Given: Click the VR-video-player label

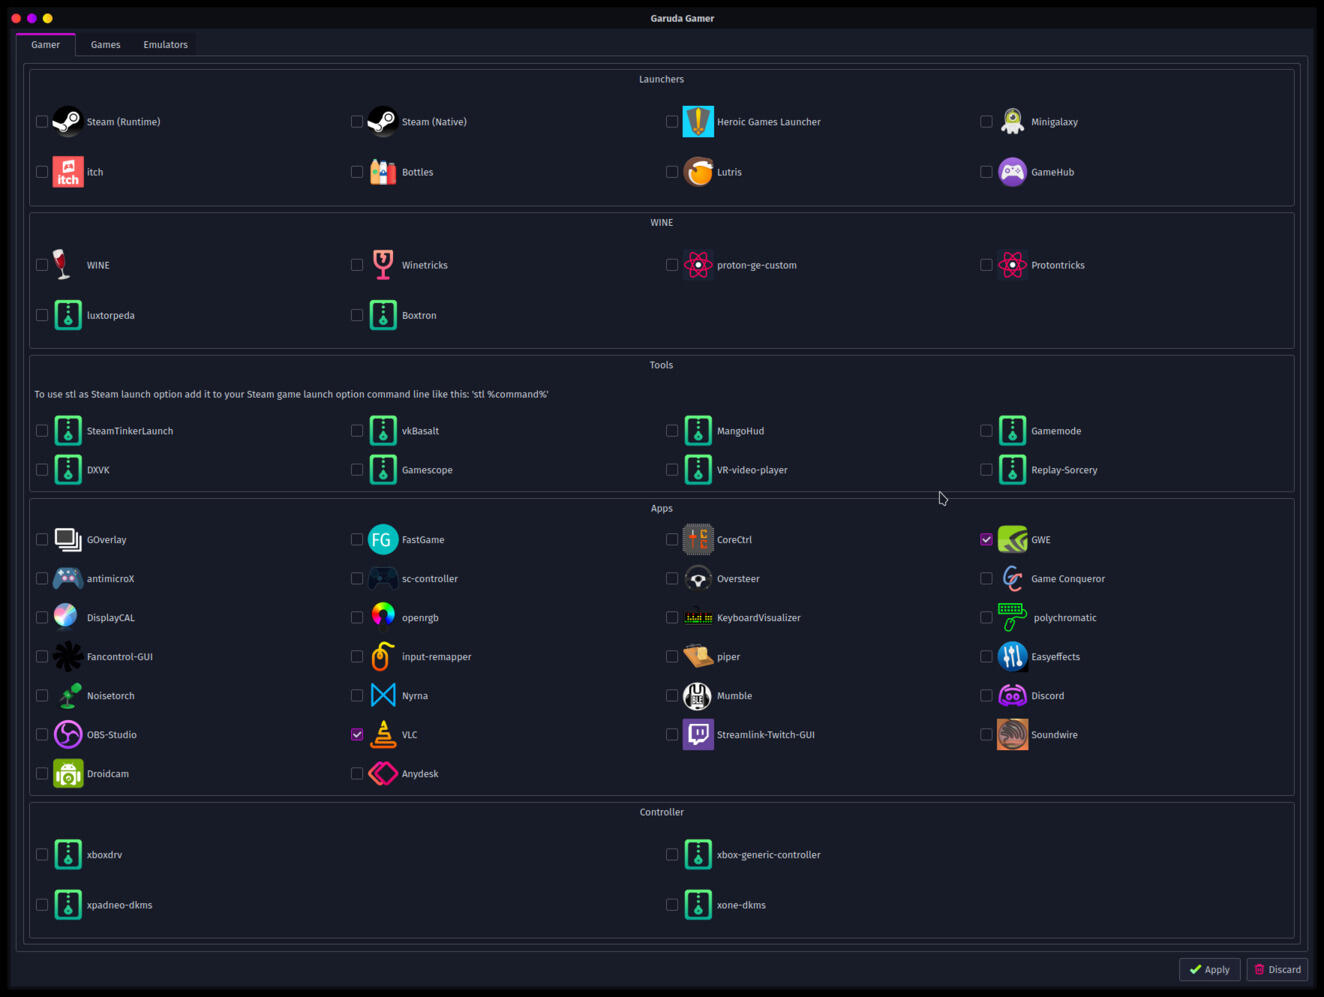Looking at the screenshot, I should point(752,470).
